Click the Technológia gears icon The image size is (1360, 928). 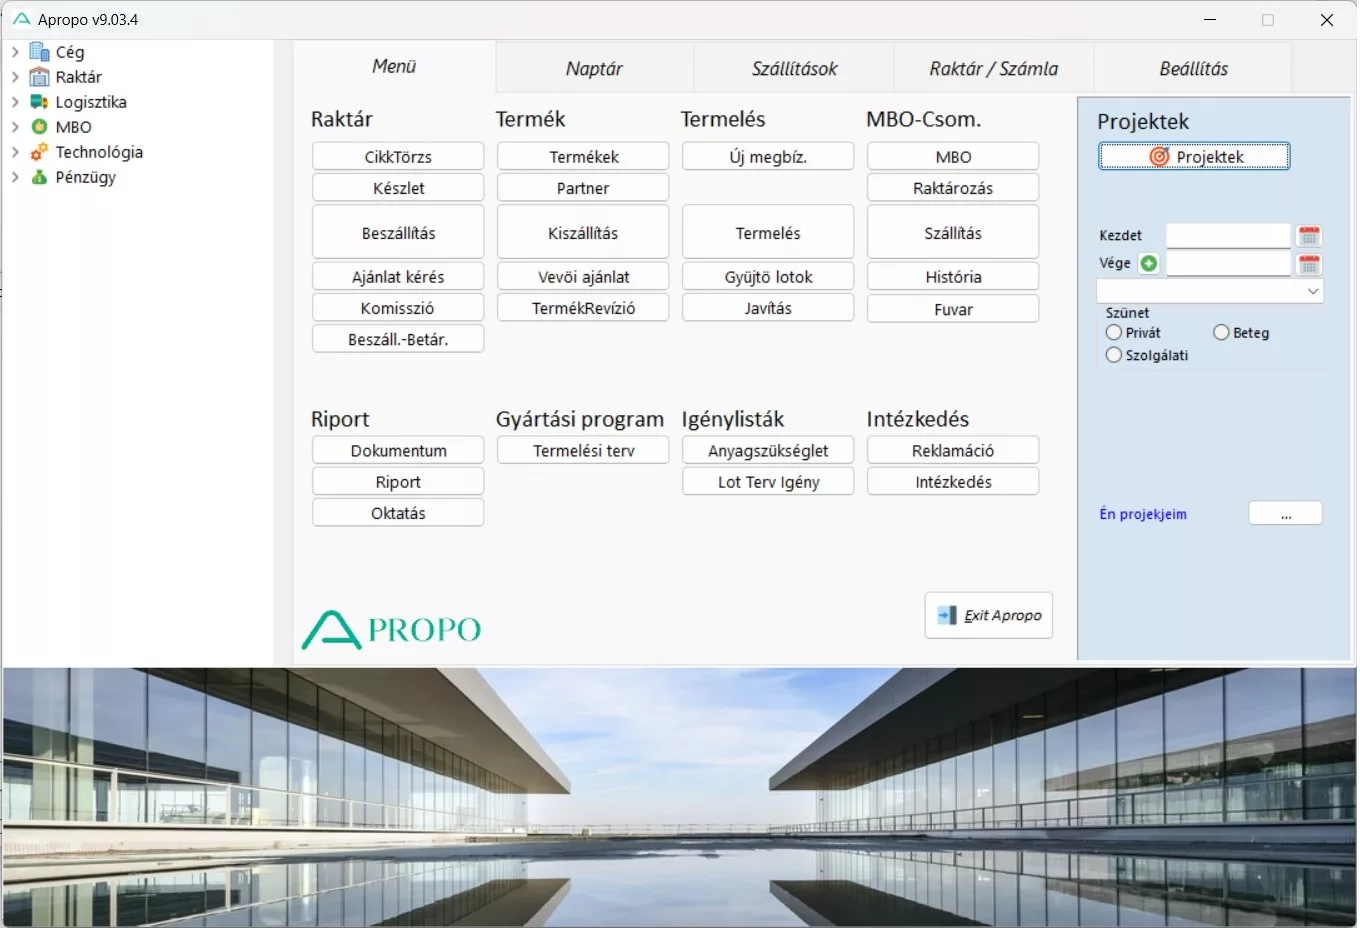(x=39, y=152)
